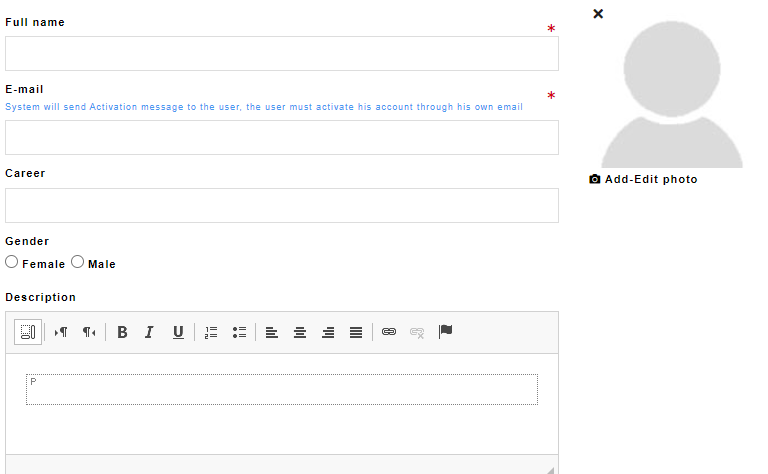Justify the description text
Image resolution: width=768 pixels, height=474 pixels.
tap(356, 332)
